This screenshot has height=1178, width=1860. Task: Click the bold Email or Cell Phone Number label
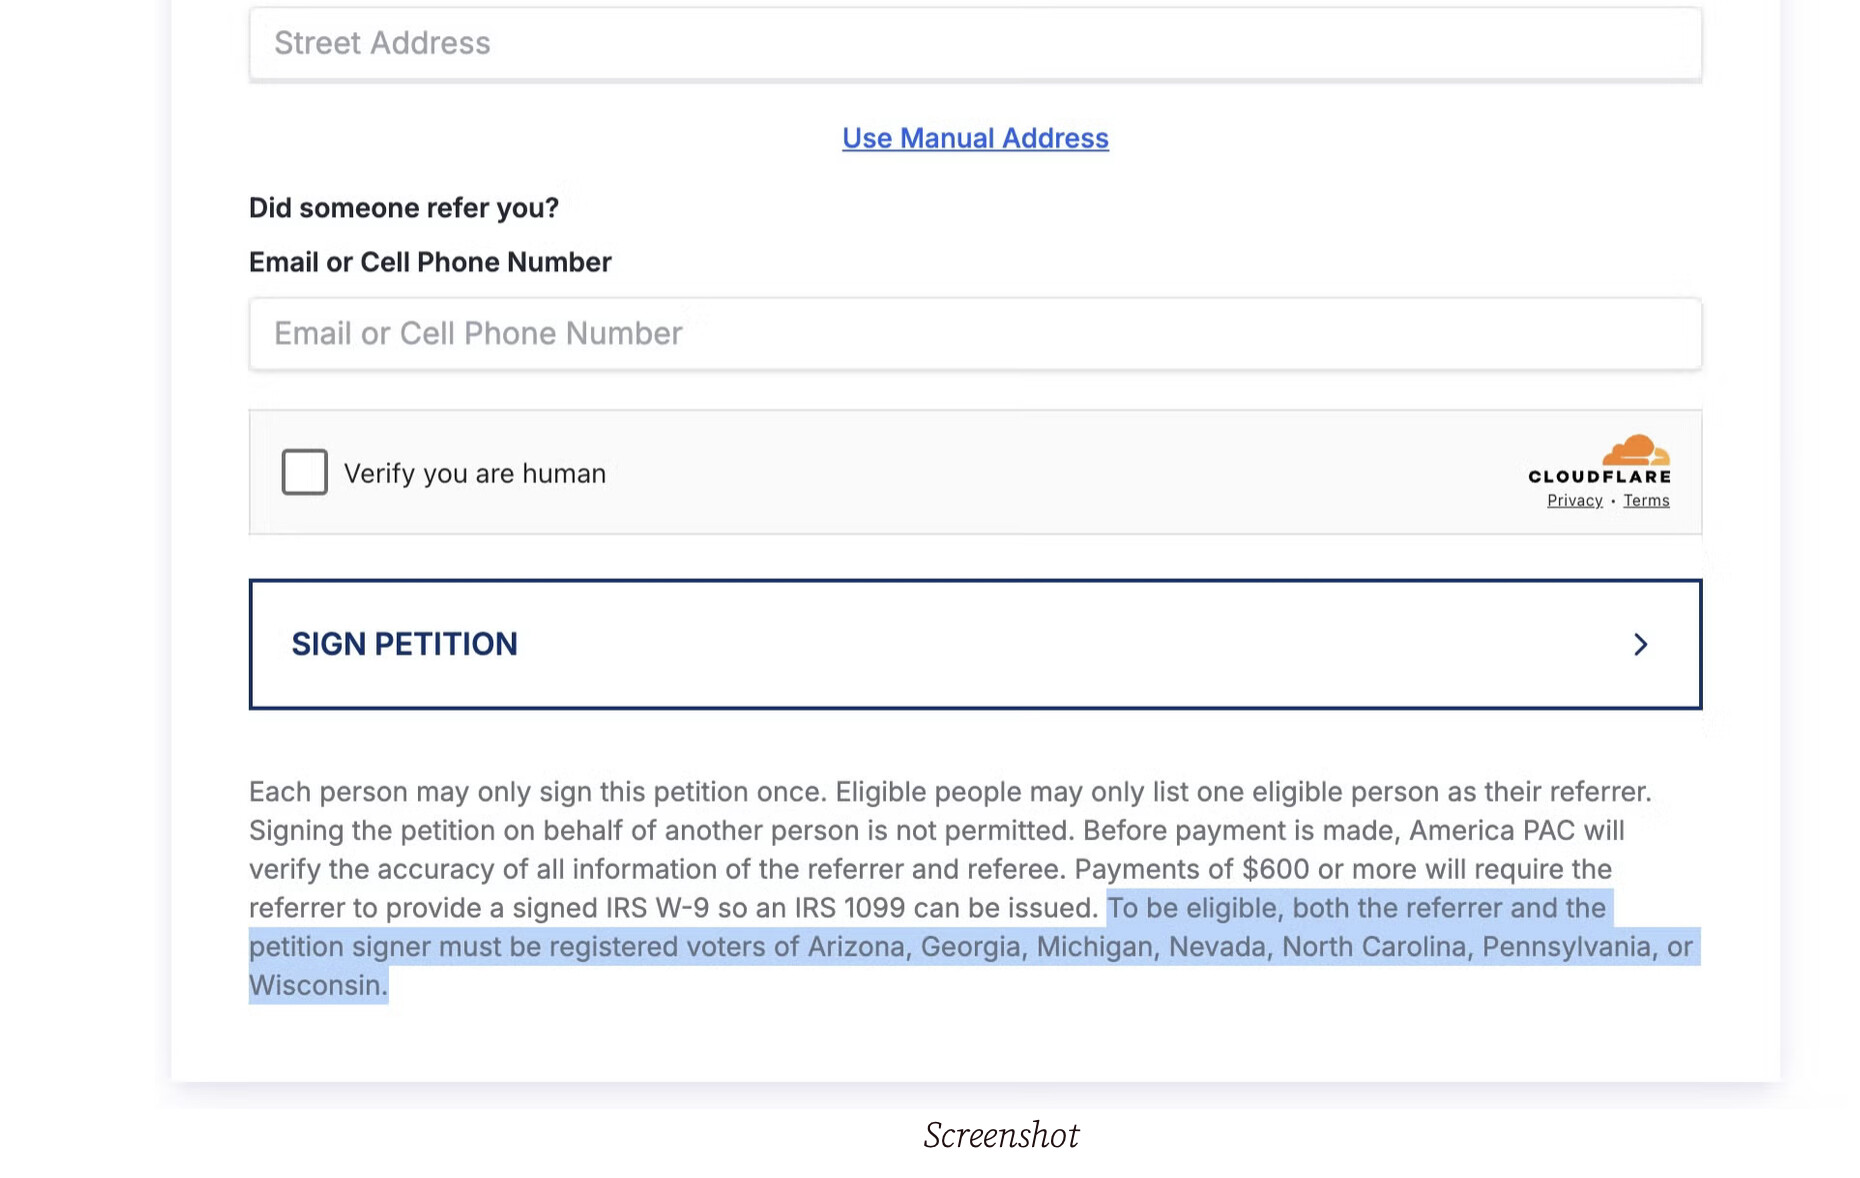430,262
